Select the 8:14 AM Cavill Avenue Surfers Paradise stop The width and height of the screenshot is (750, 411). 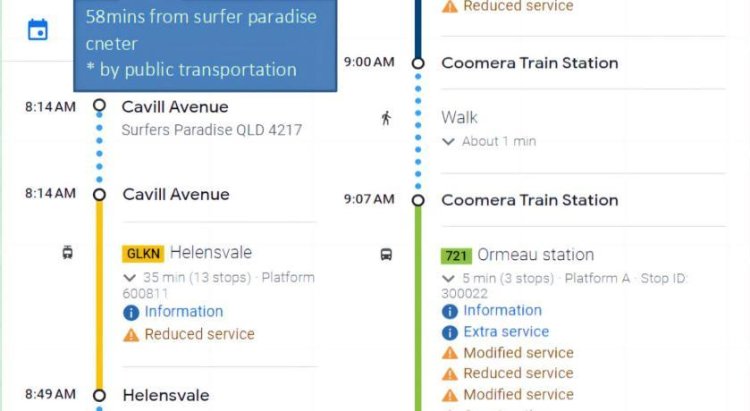point(175,107)
